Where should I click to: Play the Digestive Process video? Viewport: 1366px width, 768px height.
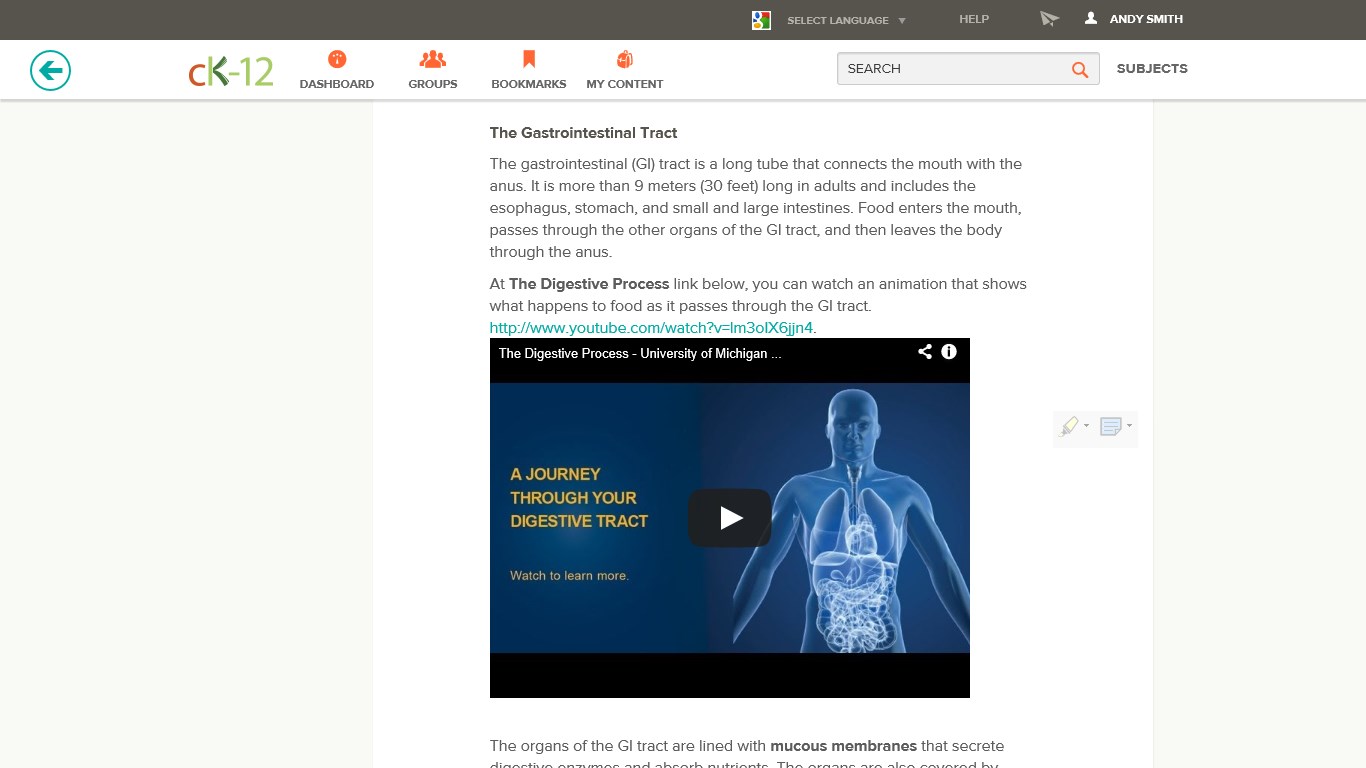click(729, 518)
